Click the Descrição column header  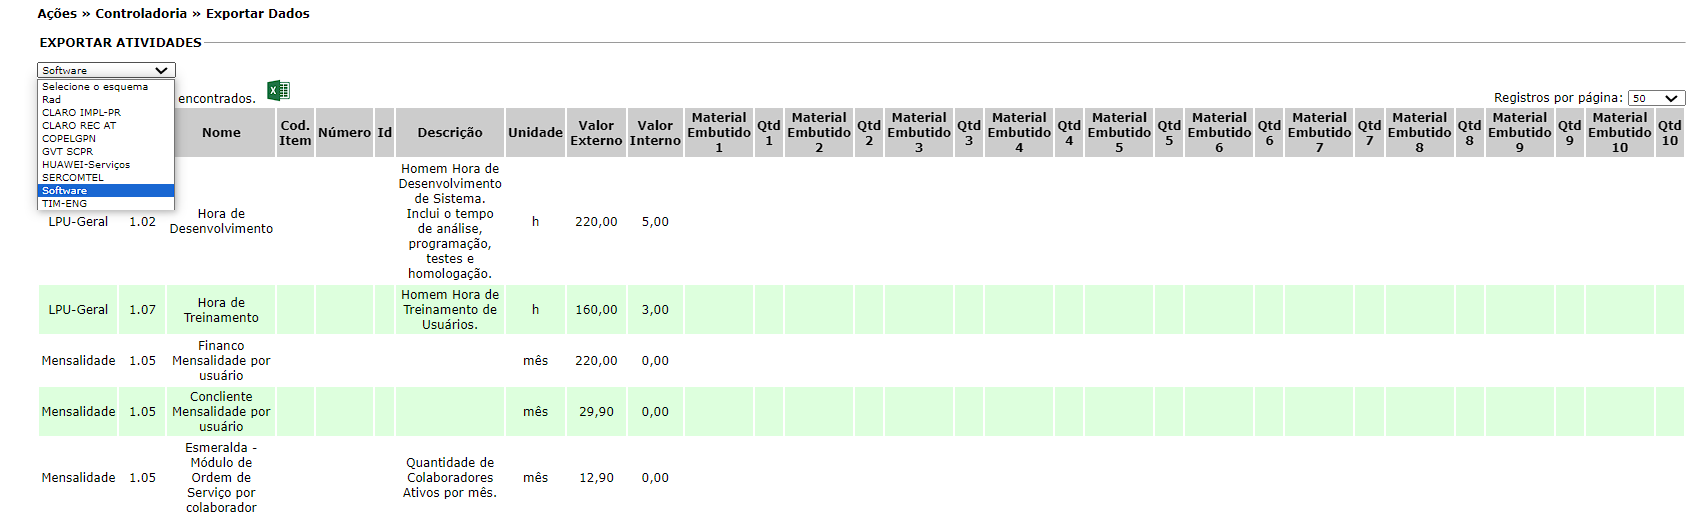(x=449, y=133)
